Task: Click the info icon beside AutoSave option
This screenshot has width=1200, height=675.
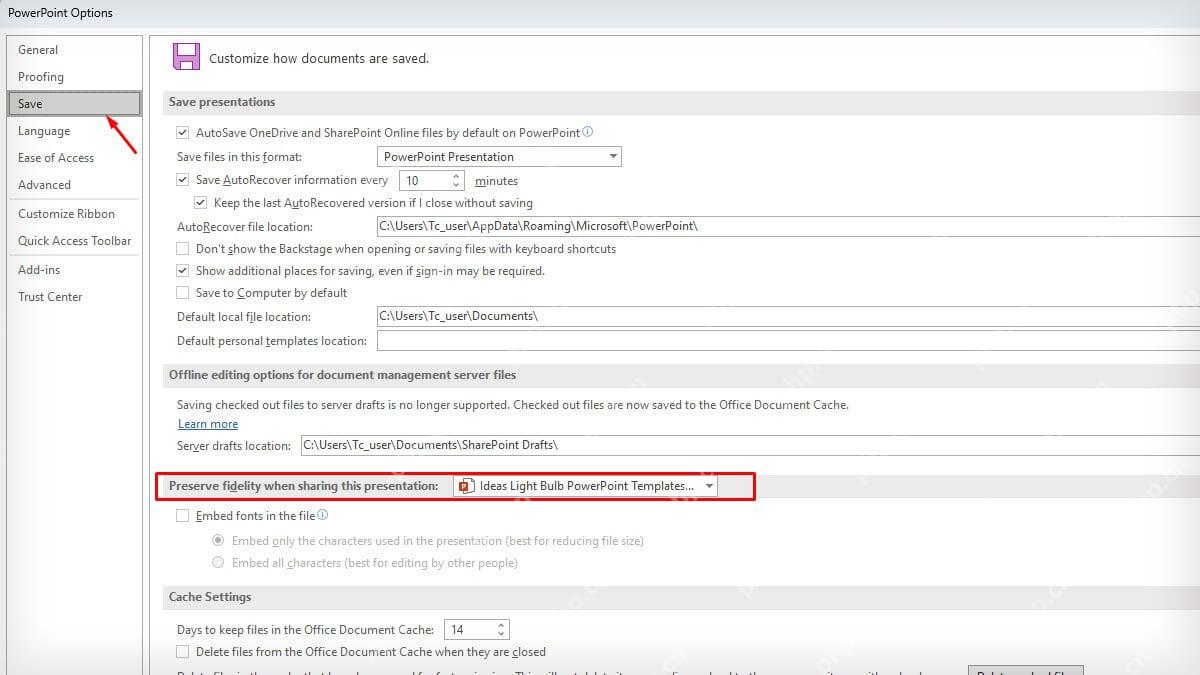Action: point(588,132)
